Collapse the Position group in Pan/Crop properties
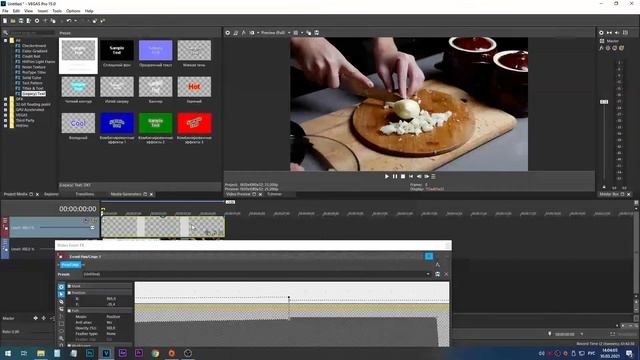640x360 pixels. 69,293
